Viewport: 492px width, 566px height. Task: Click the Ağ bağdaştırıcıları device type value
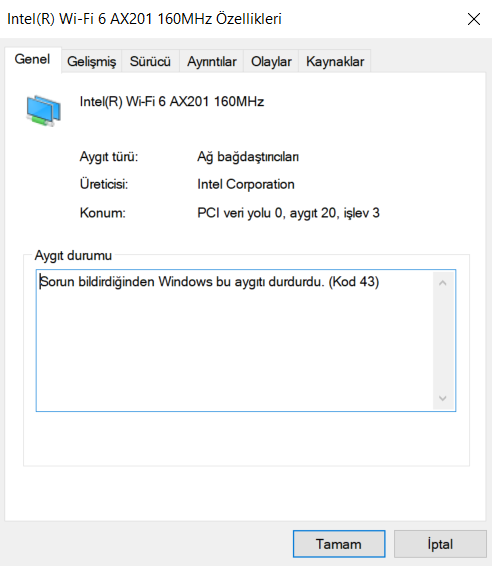click(x=248, y=157)
